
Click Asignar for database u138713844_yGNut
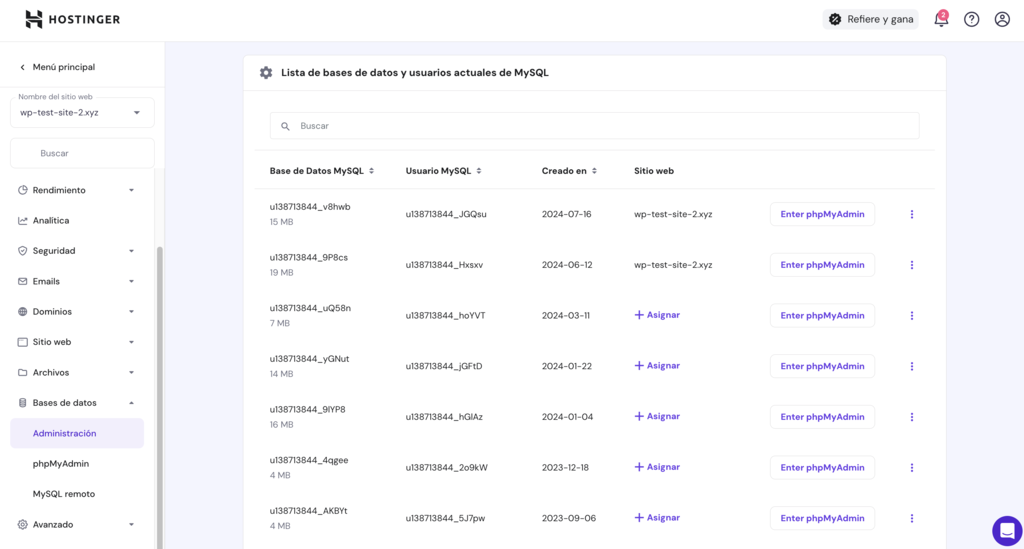point(657,366)
